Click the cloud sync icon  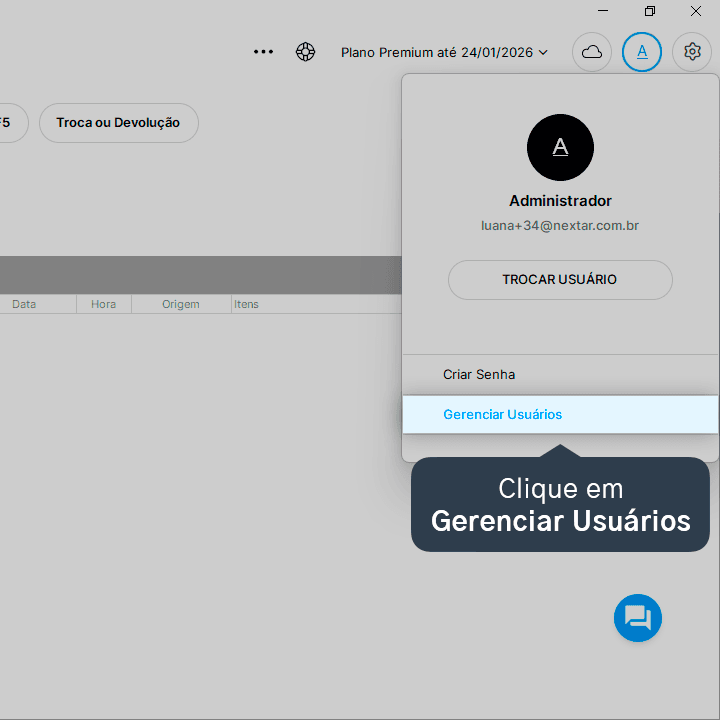[x=591, y=52]
